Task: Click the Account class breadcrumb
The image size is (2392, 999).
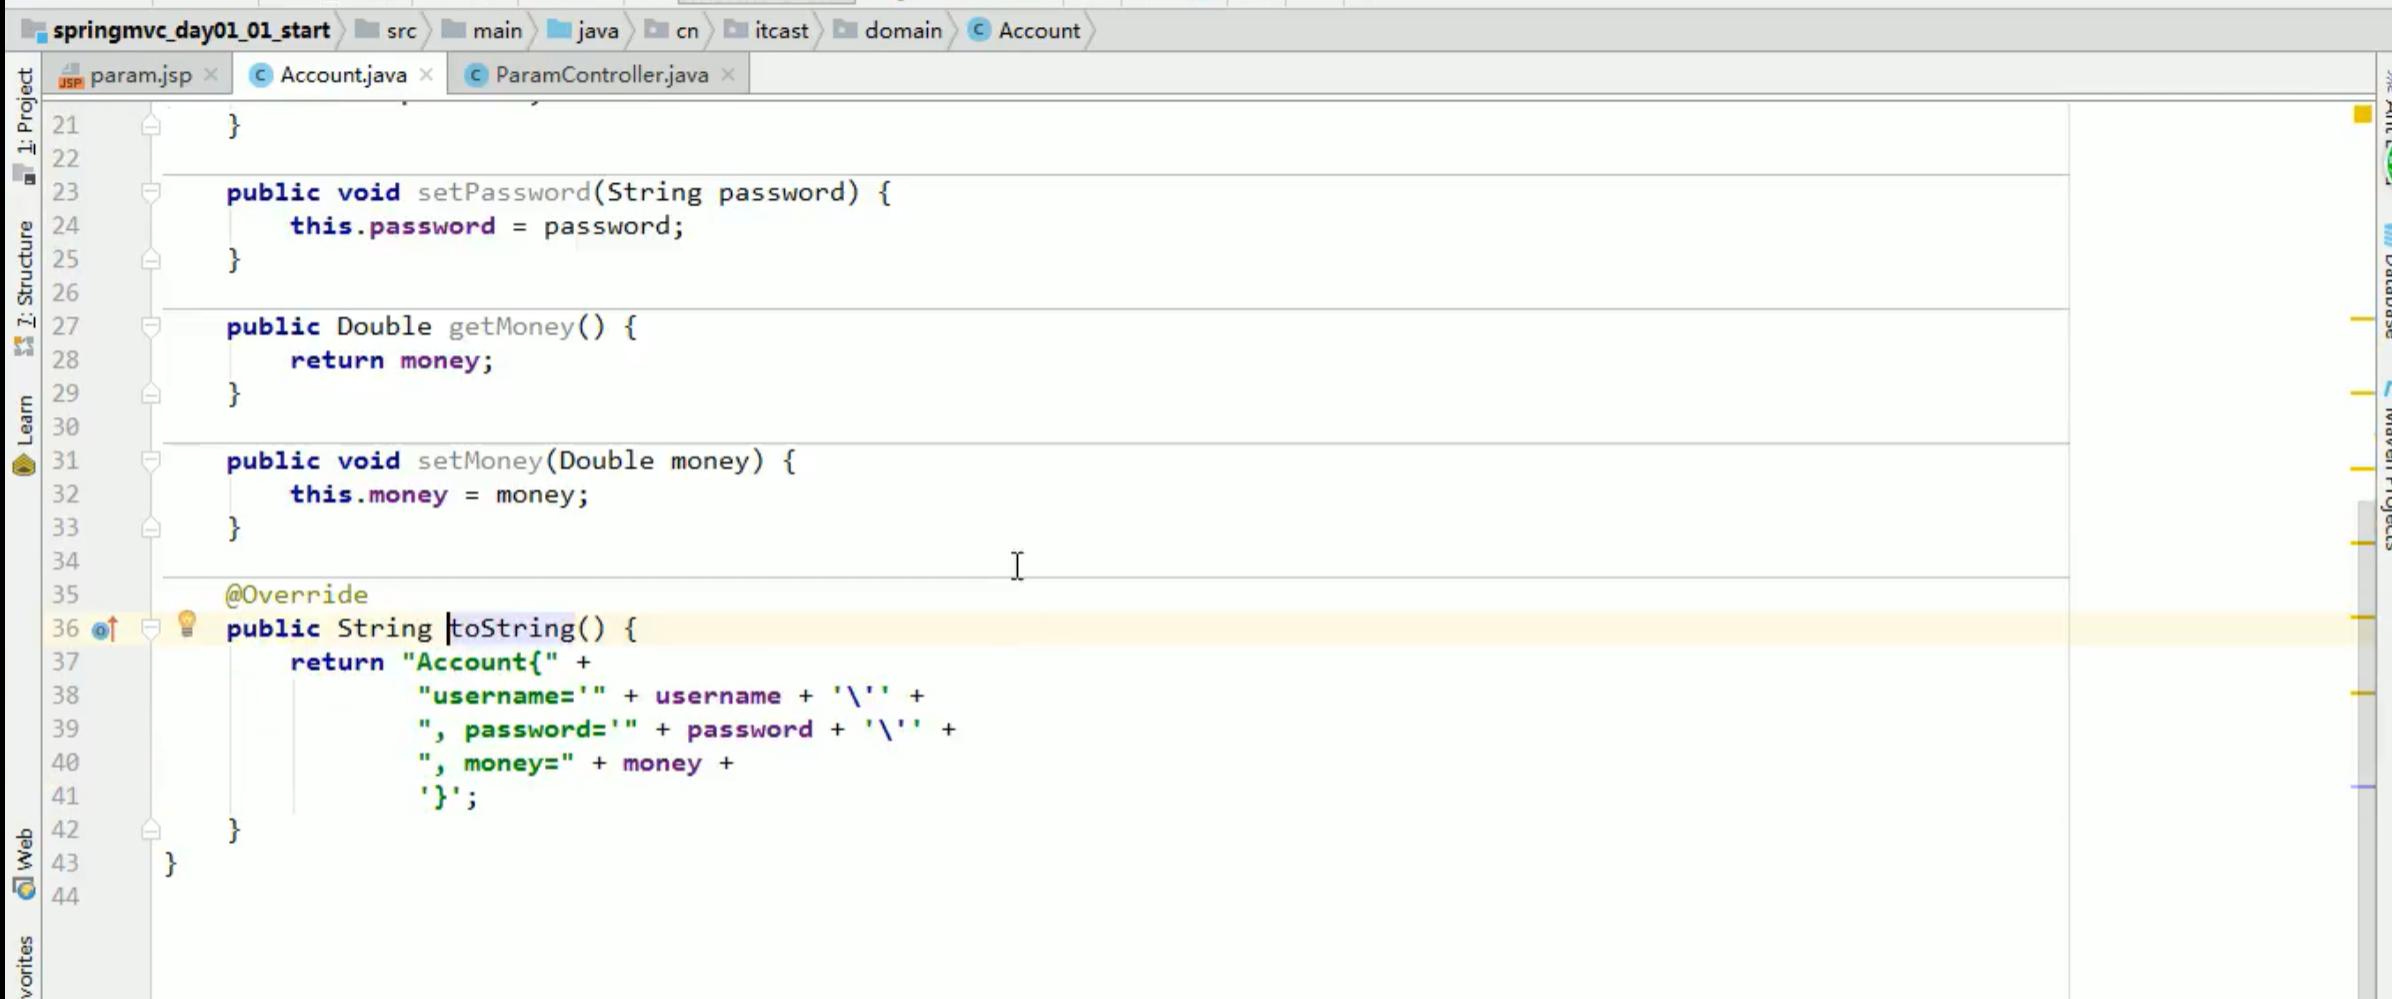Action: (1038, 30)
